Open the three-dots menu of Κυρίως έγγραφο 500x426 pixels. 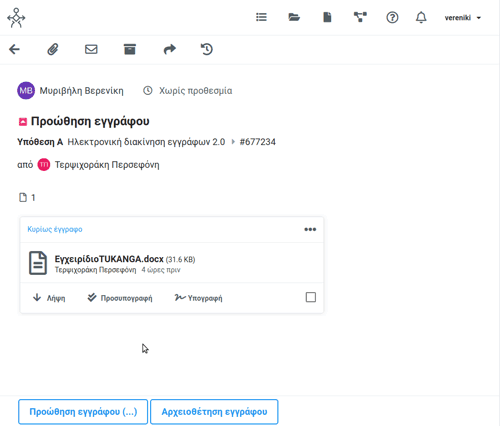[x=310, y=229]
